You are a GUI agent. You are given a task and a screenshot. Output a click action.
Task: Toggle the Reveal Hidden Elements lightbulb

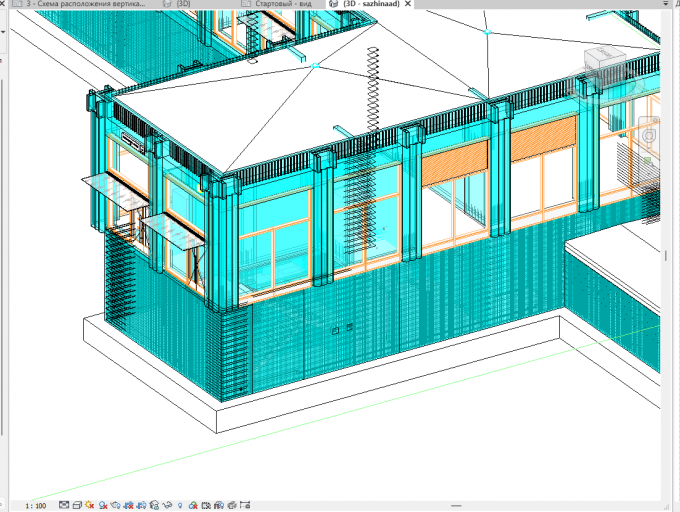[180, 505]
